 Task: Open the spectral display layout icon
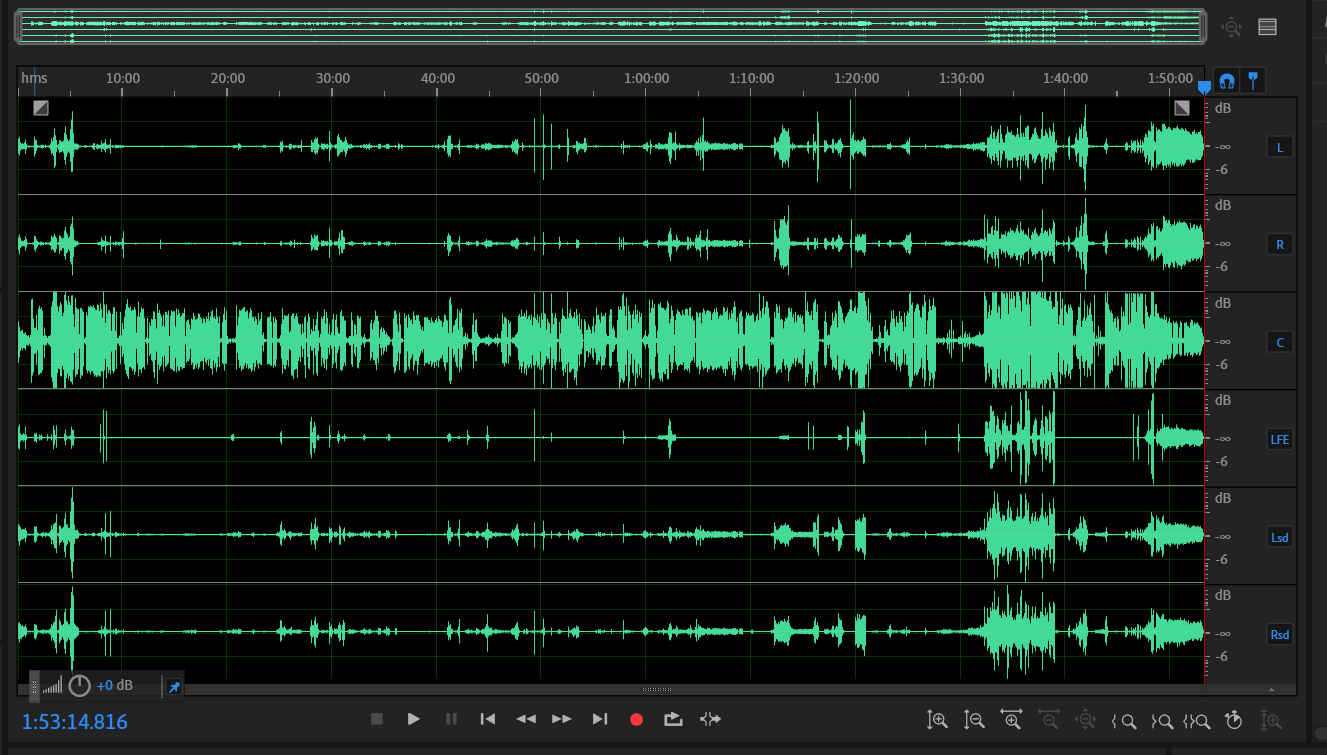point(1267,27)
